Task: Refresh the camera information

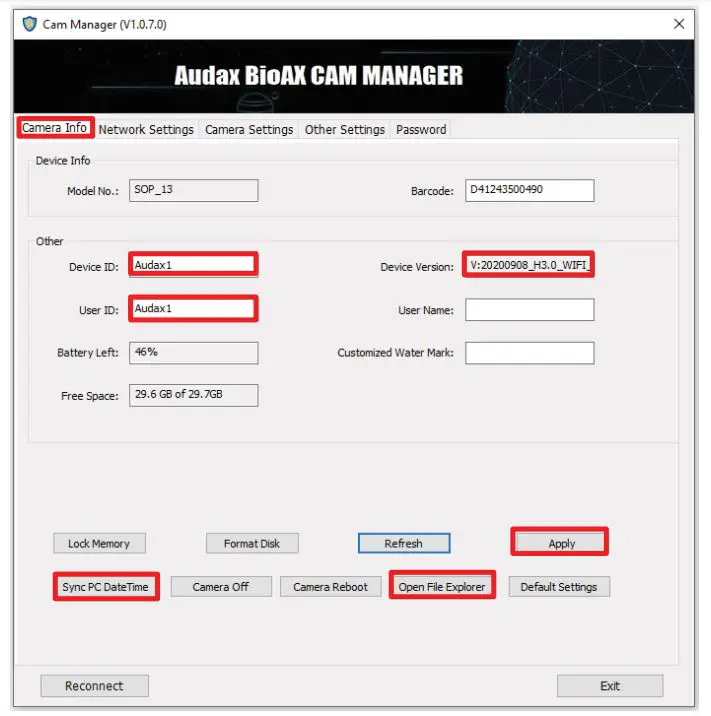Action: (404, 543)
